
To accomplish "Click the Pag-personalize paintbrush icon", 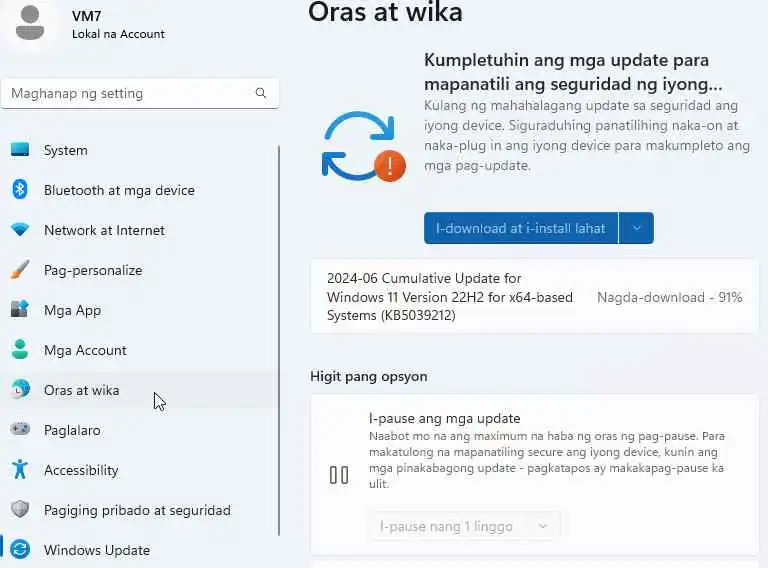I will 20,270.
